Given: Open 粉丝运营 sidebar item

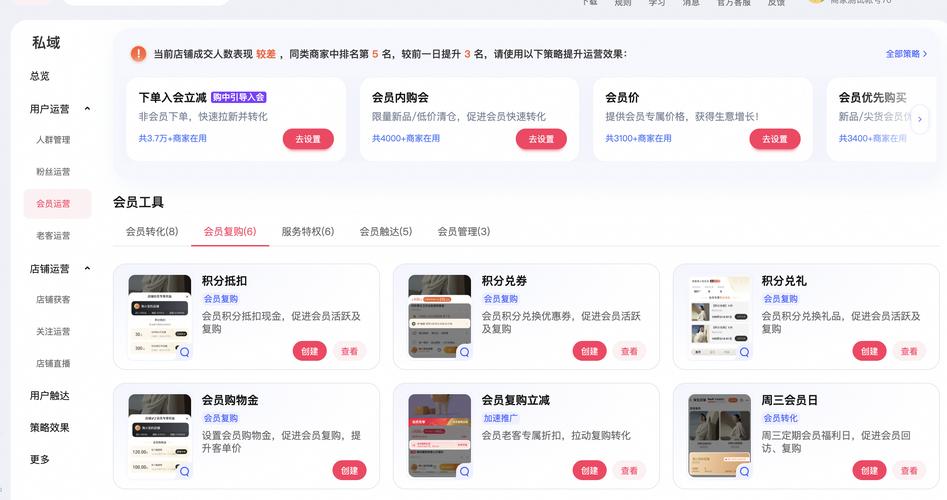Looking at the screenshot, I should tap(53, 171).
